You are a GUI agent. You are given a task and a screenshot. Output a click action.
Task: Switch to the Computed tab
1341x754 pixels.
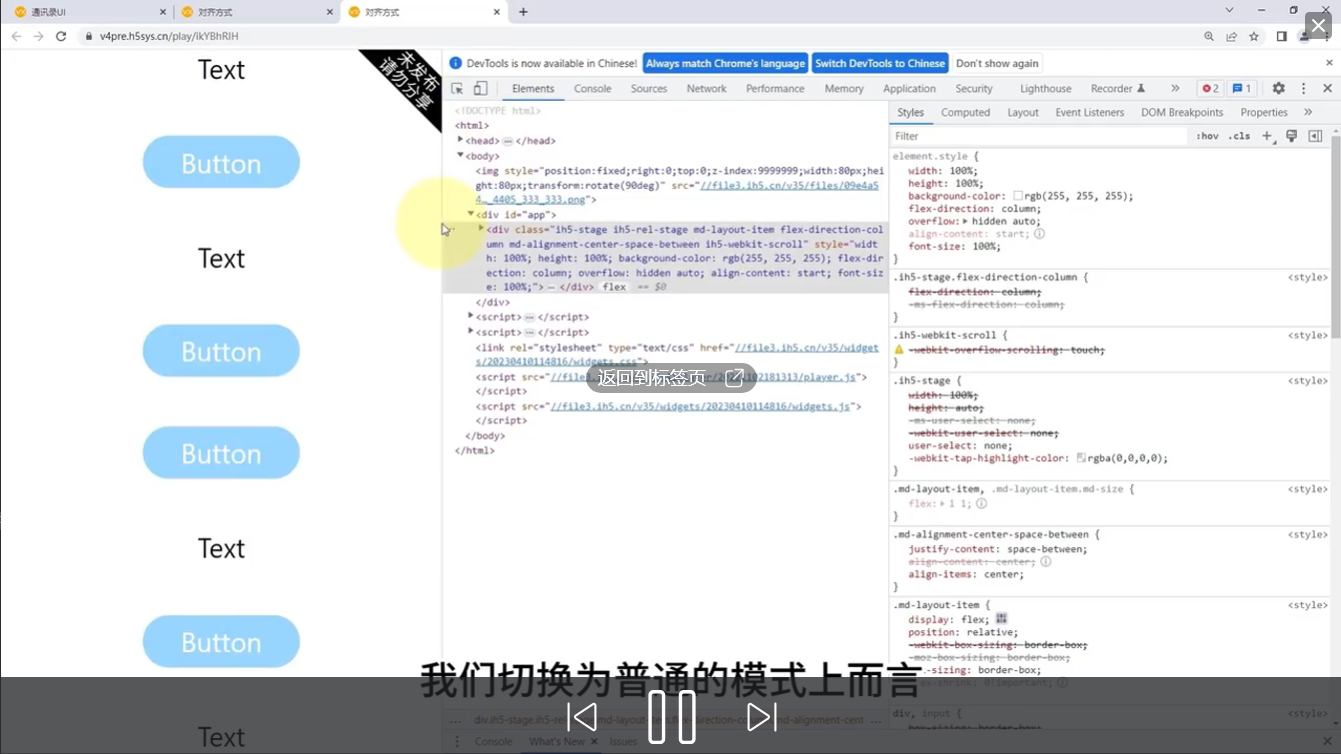click(x=965, y=112)
